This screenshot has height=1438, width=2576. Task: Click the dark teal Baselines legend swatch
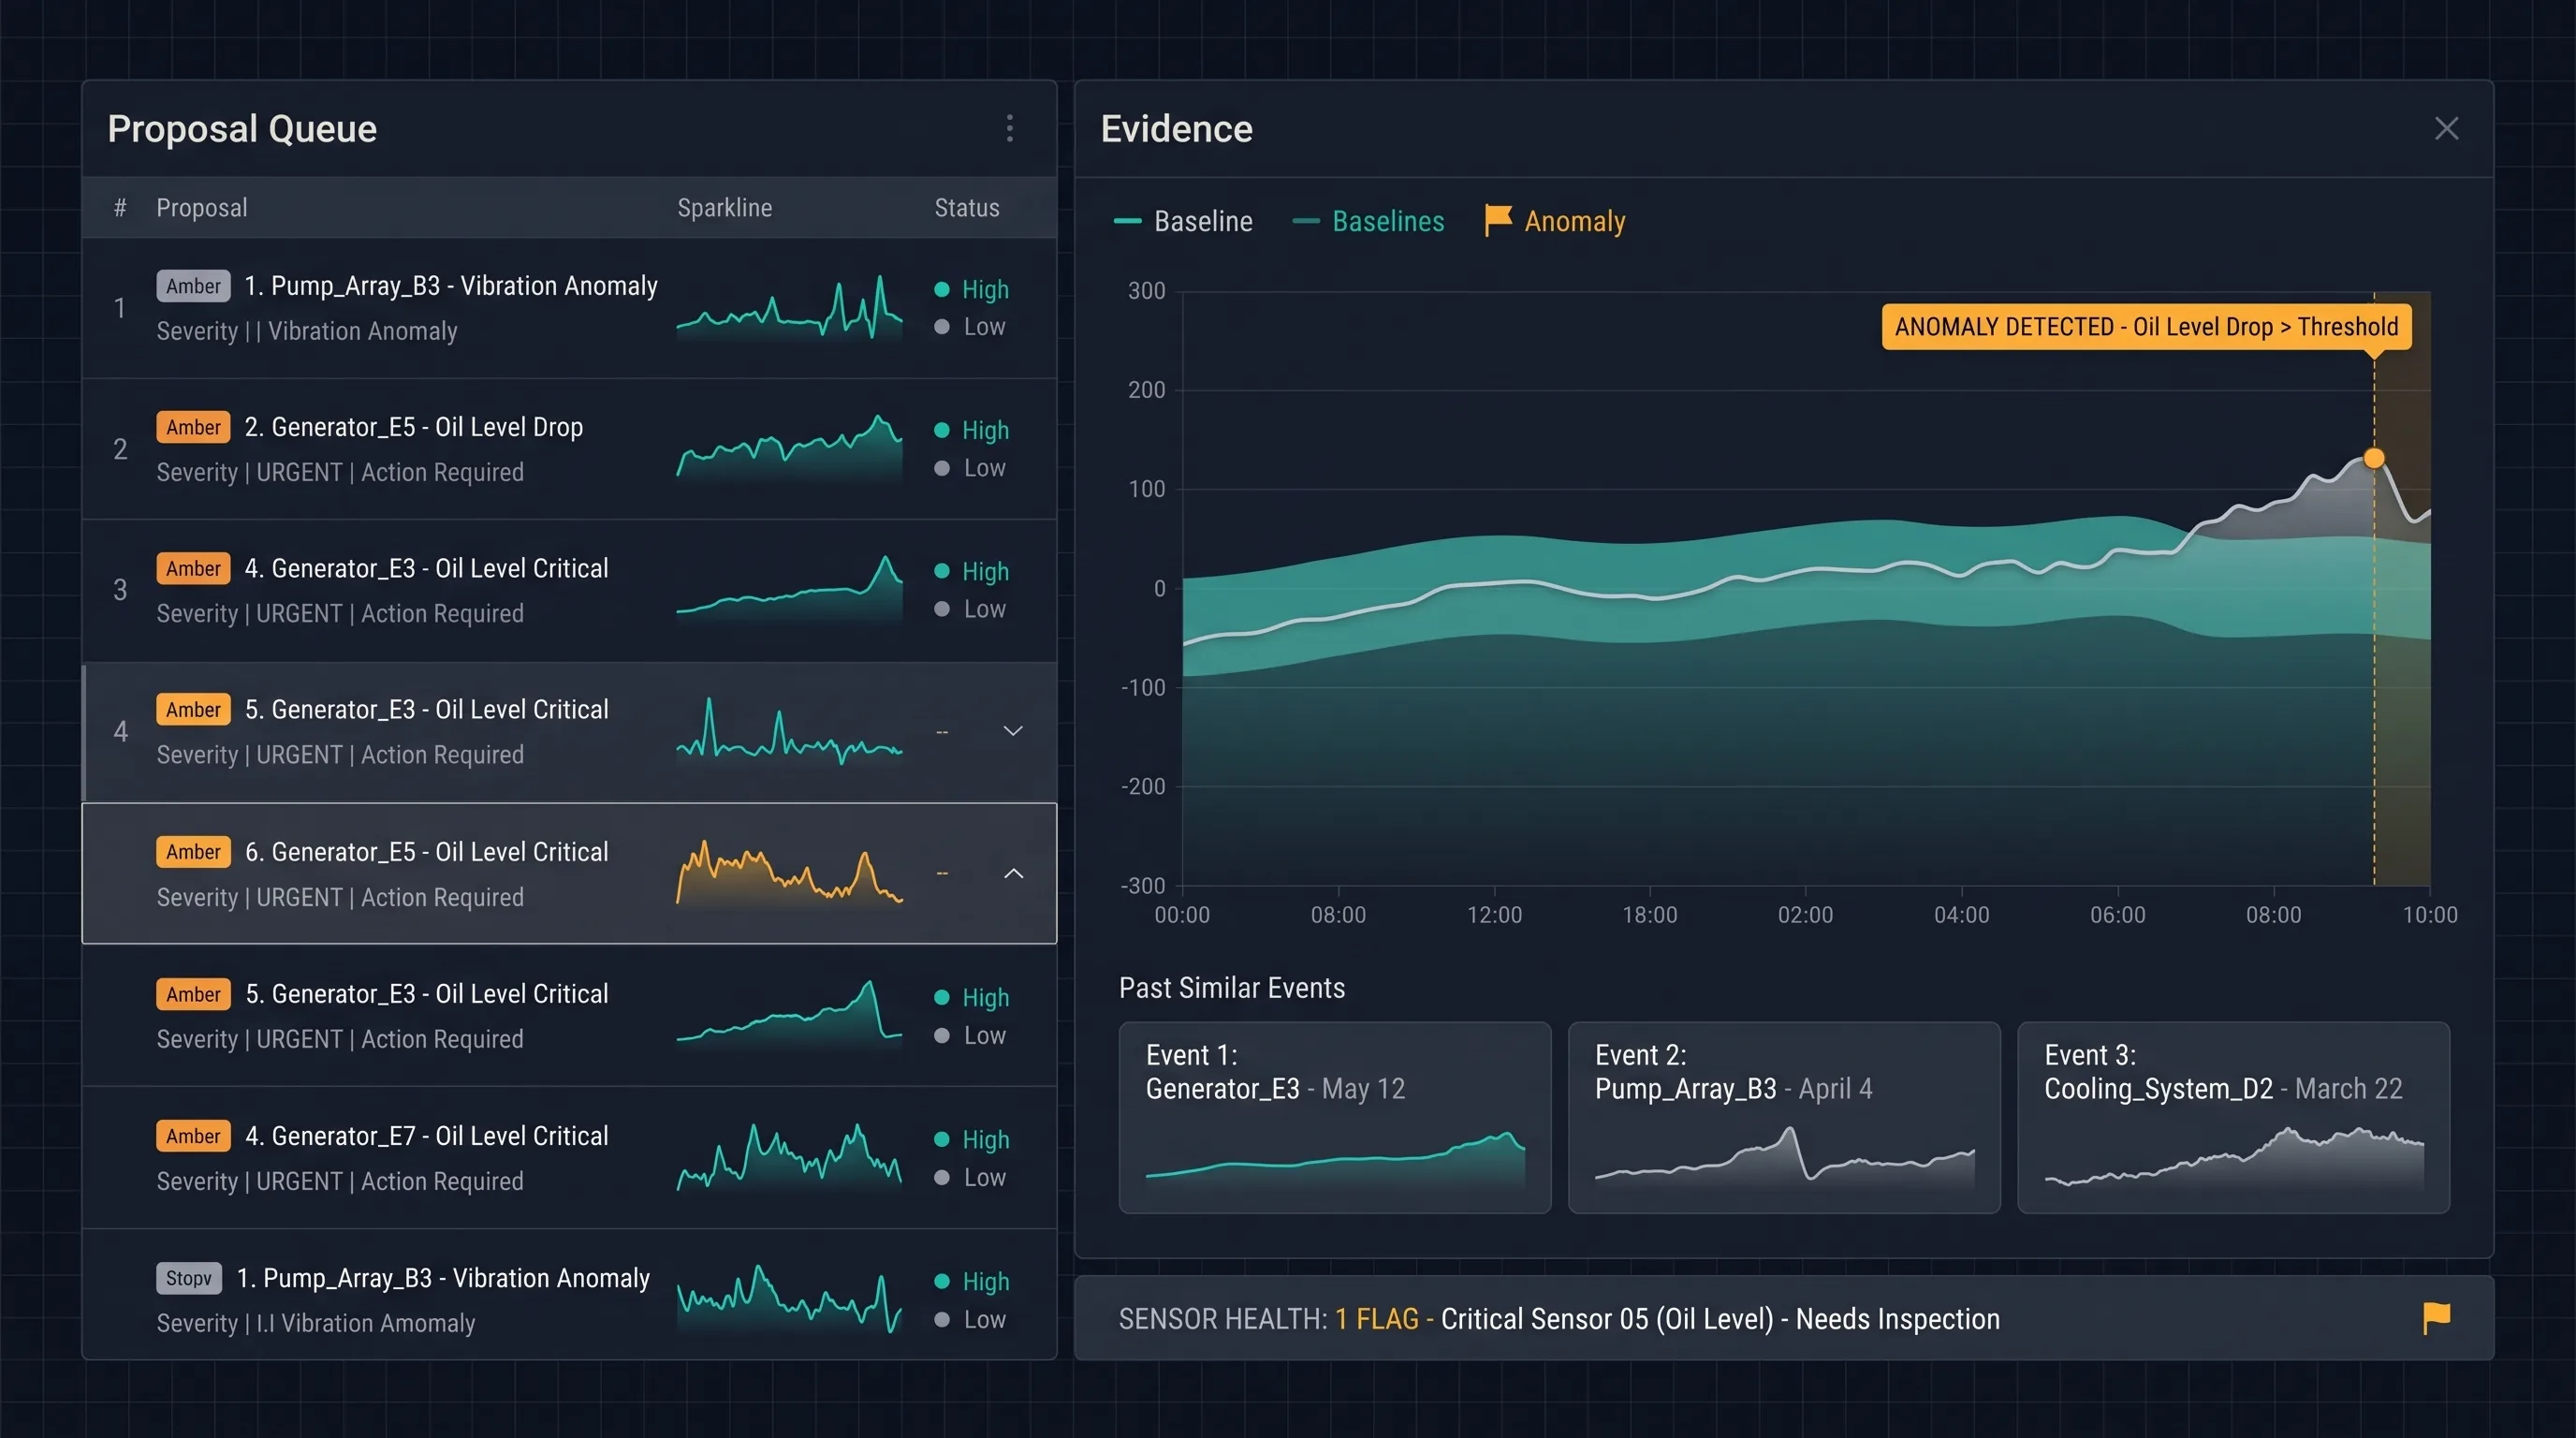coord(1306,221)
